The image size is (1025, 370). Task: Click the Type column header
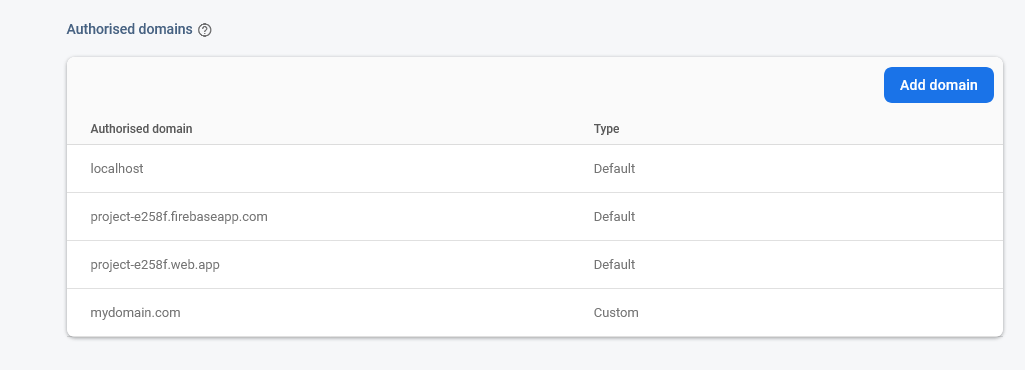(606, 129)
